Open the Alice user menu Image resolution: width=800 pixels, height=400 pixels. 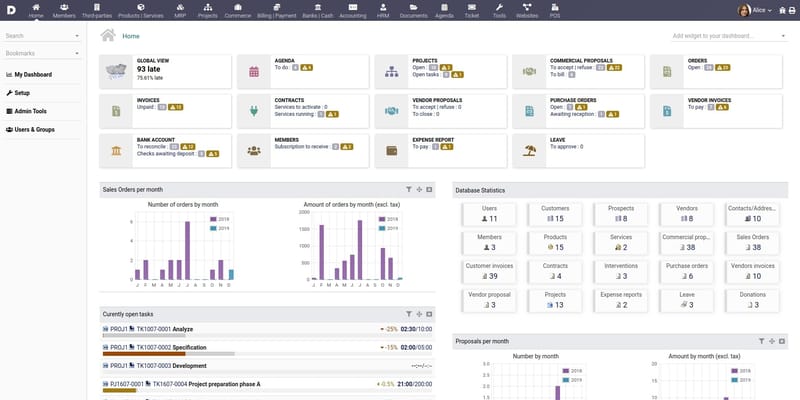click(762, 10)
